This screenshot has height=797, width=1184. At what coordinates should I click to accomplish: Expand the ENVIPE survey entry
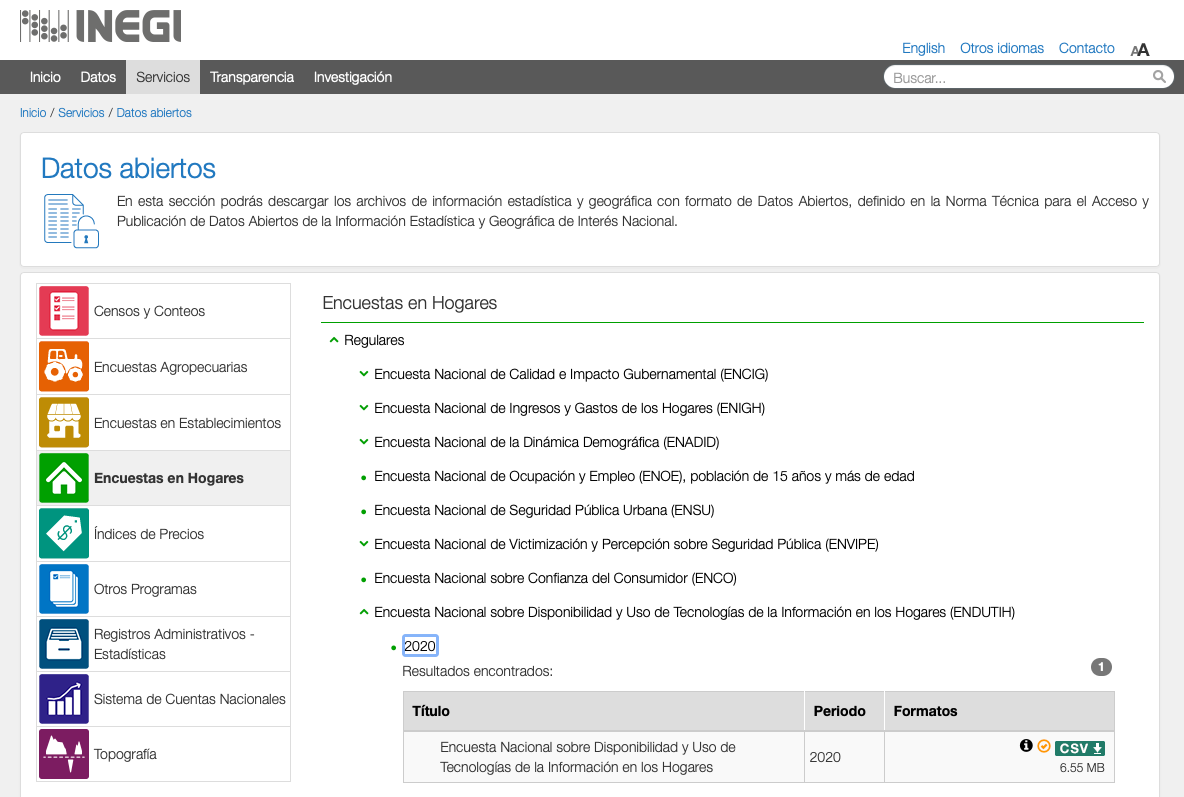[364, 544]
